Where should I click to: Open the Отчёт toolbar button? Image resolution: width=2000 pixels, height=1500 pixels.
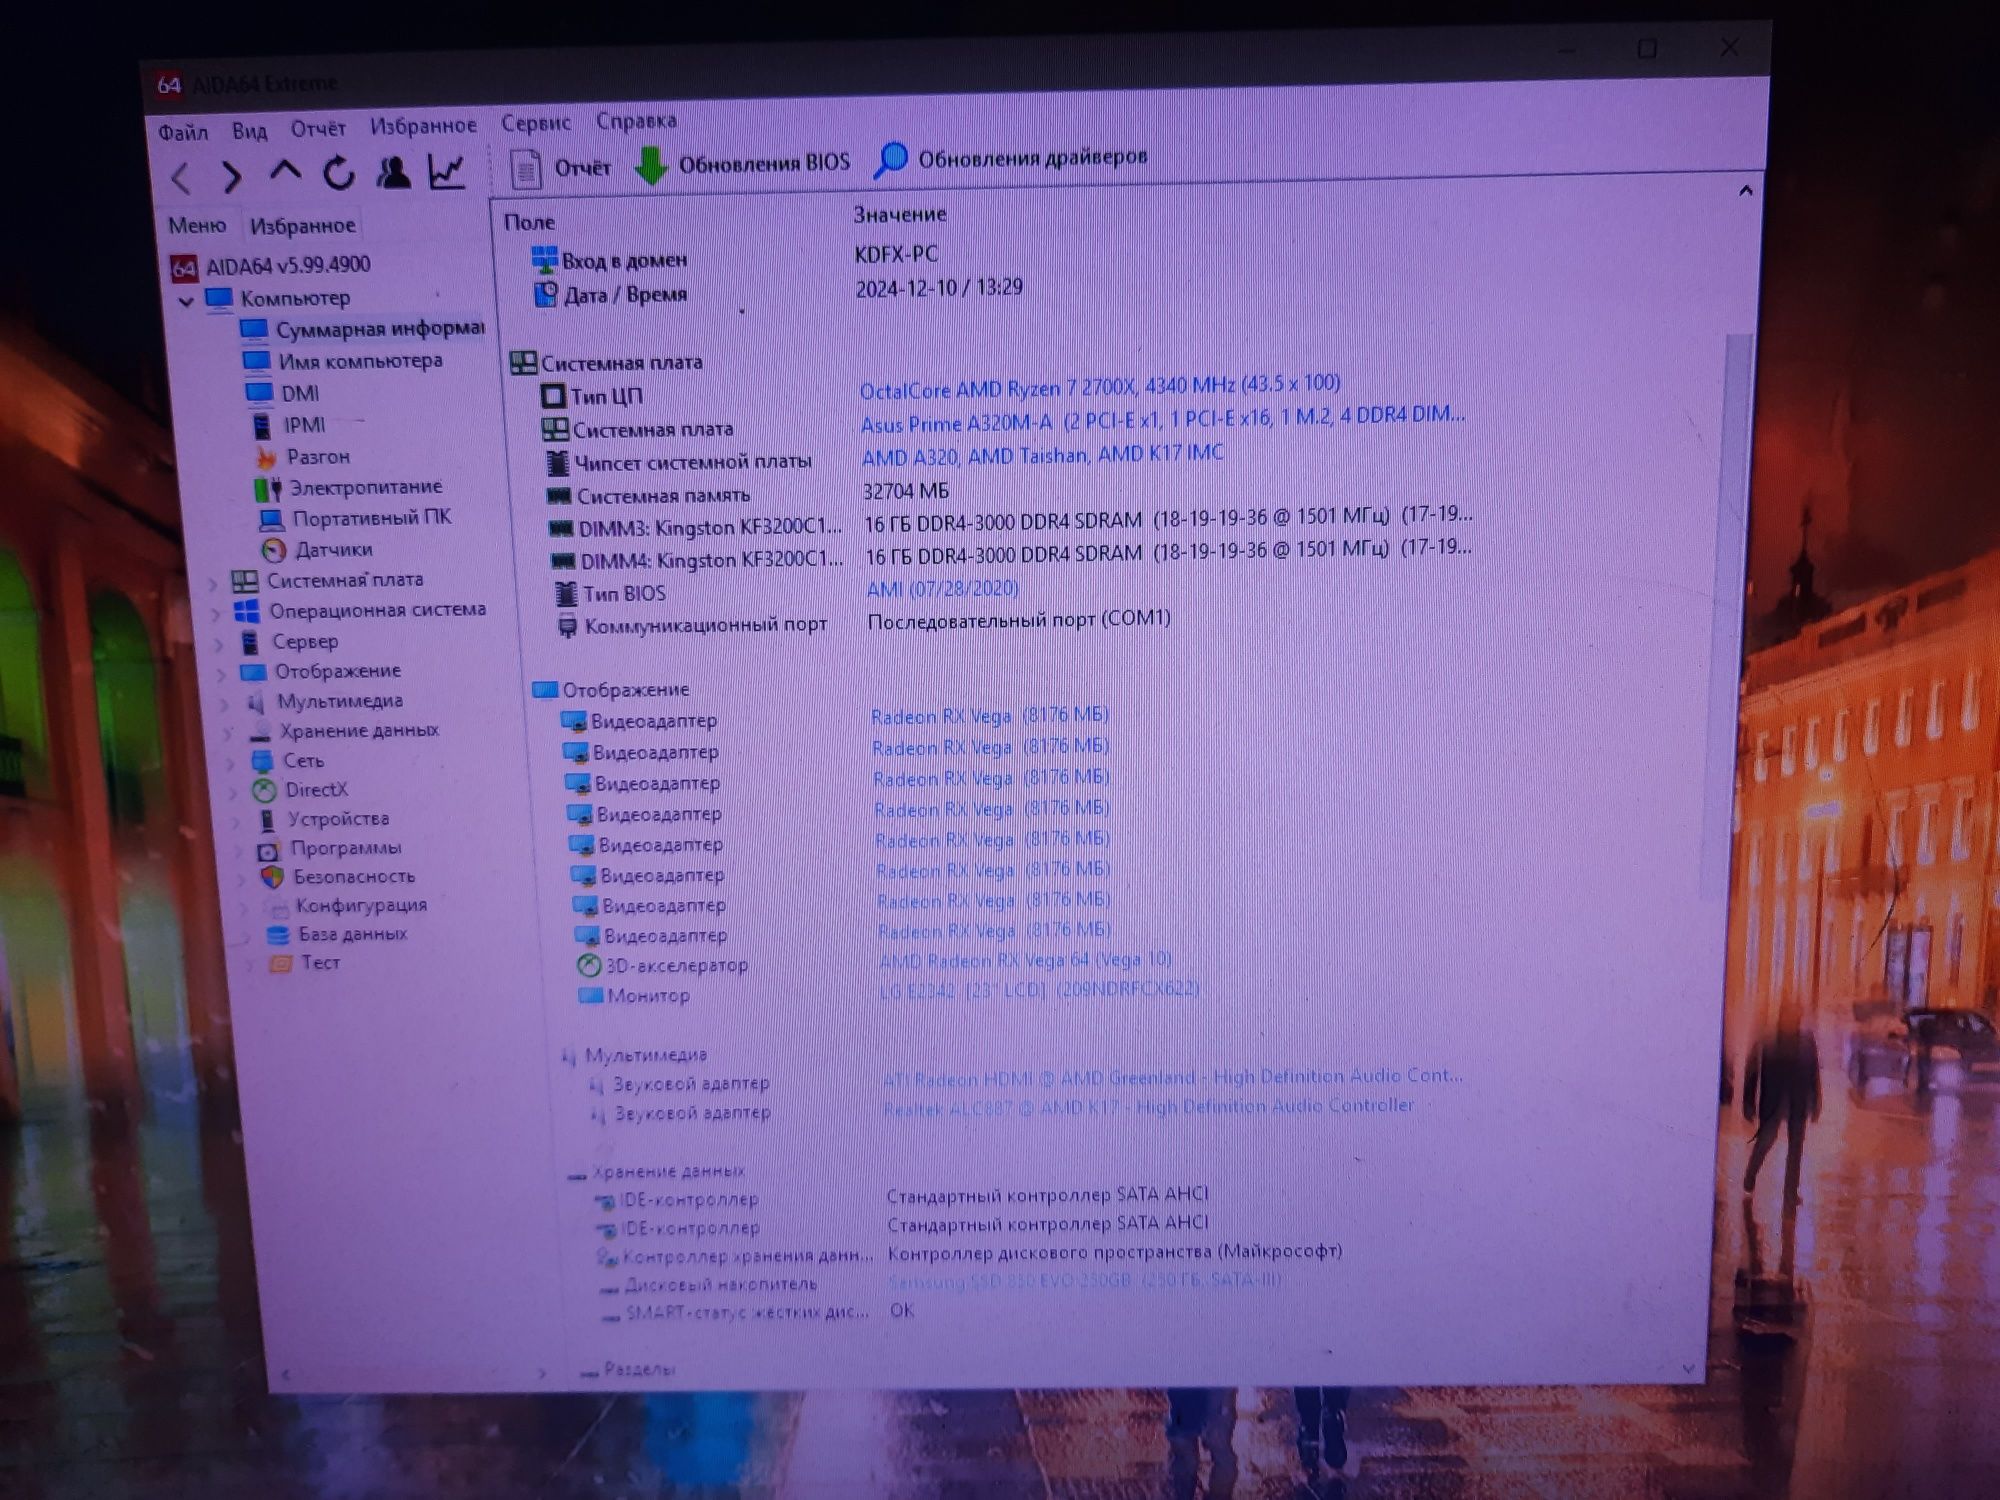[x=560, y=168]
